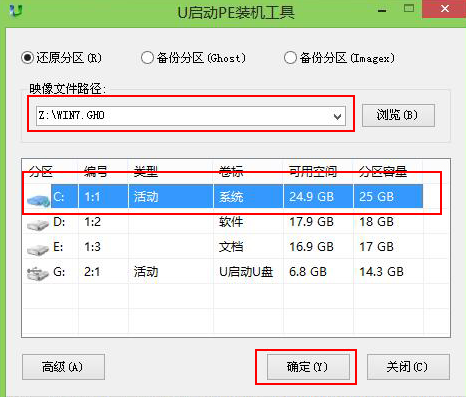This screenshot has width=466, height=397.
Task: Click the 25 GB capacity cell
Action: [x=376, y=197]
